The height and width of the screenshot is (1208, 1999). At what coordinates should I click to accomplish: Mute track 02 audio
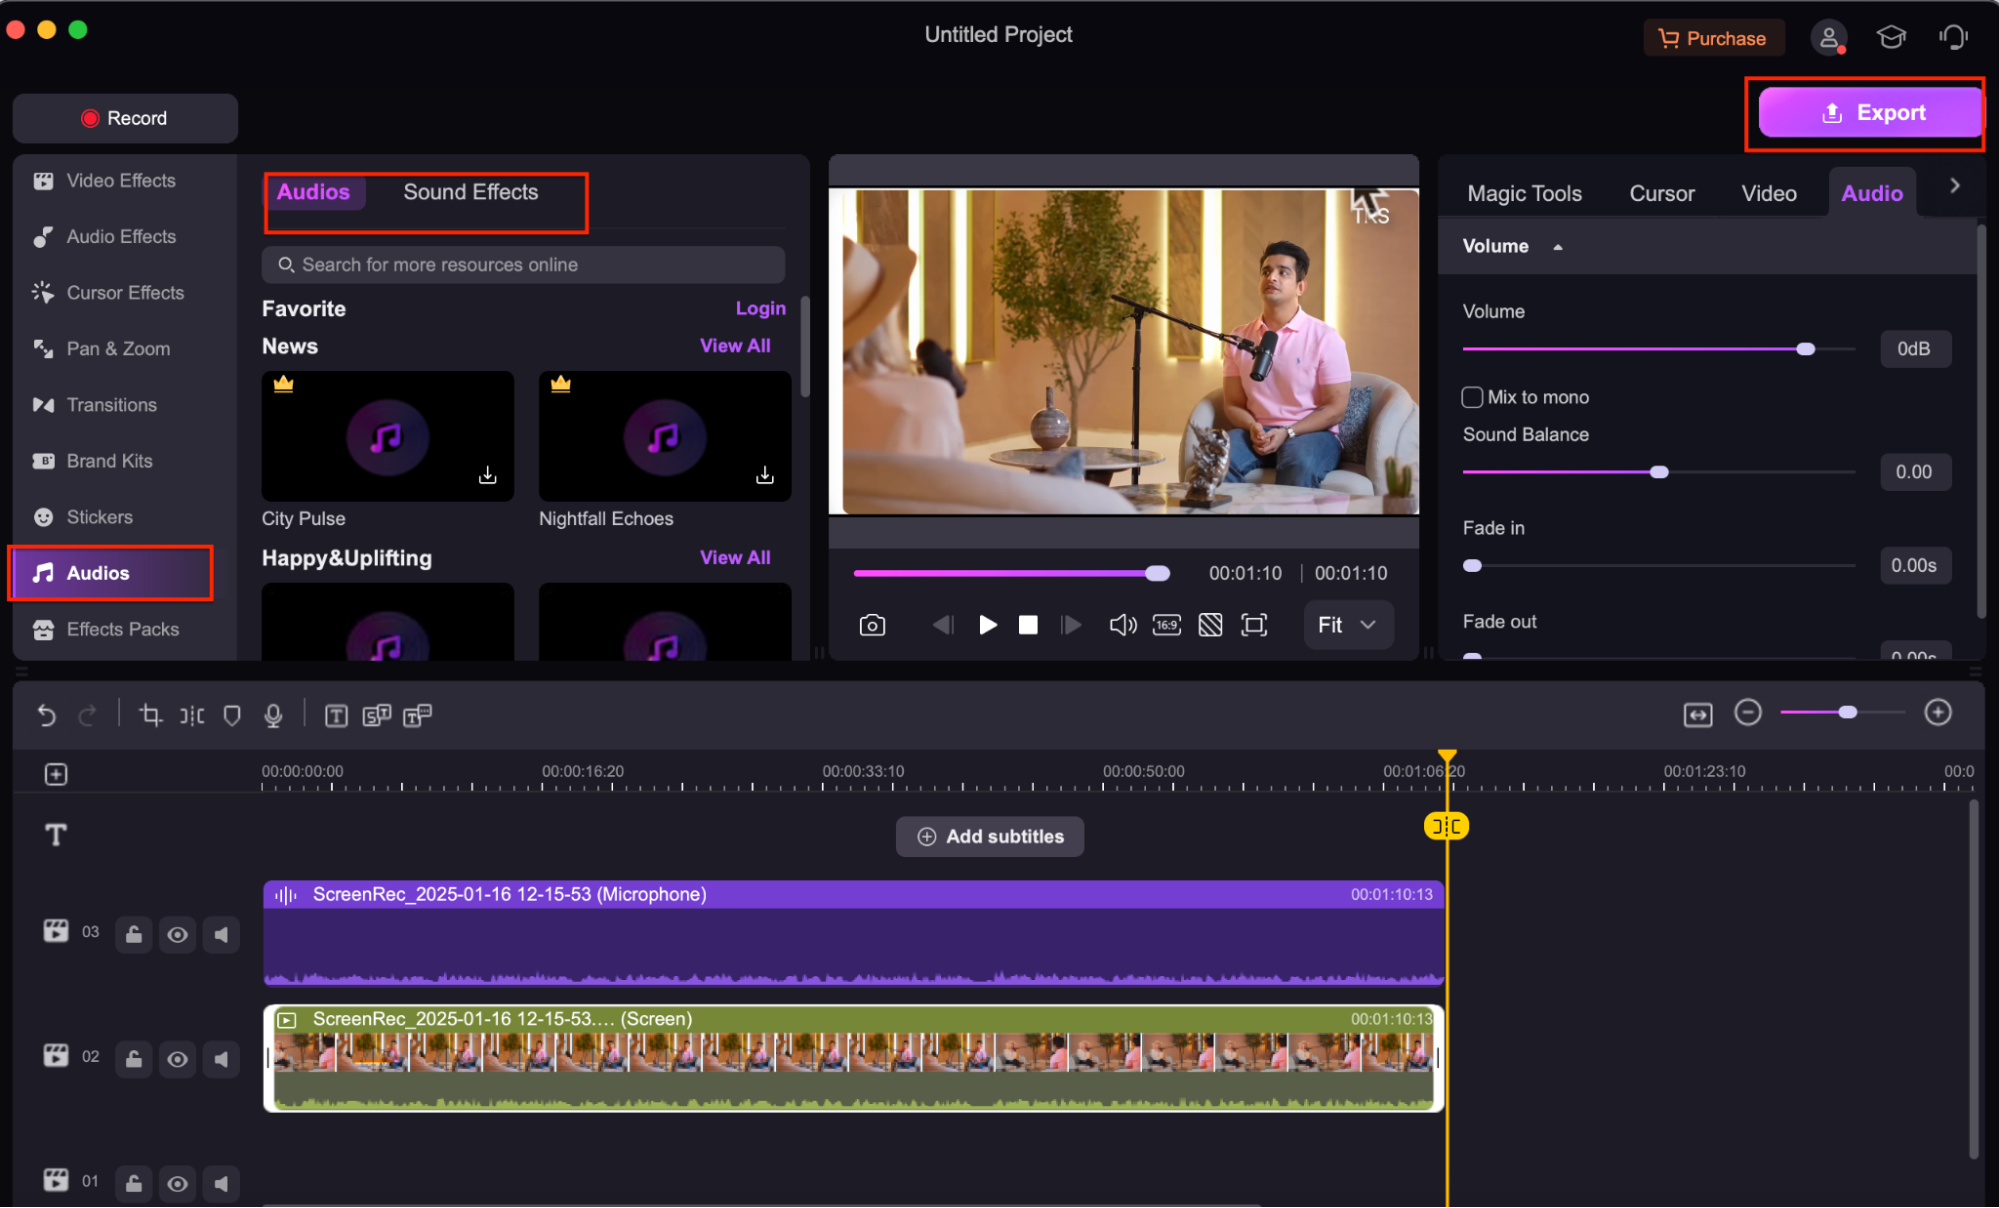(221, 1059)
